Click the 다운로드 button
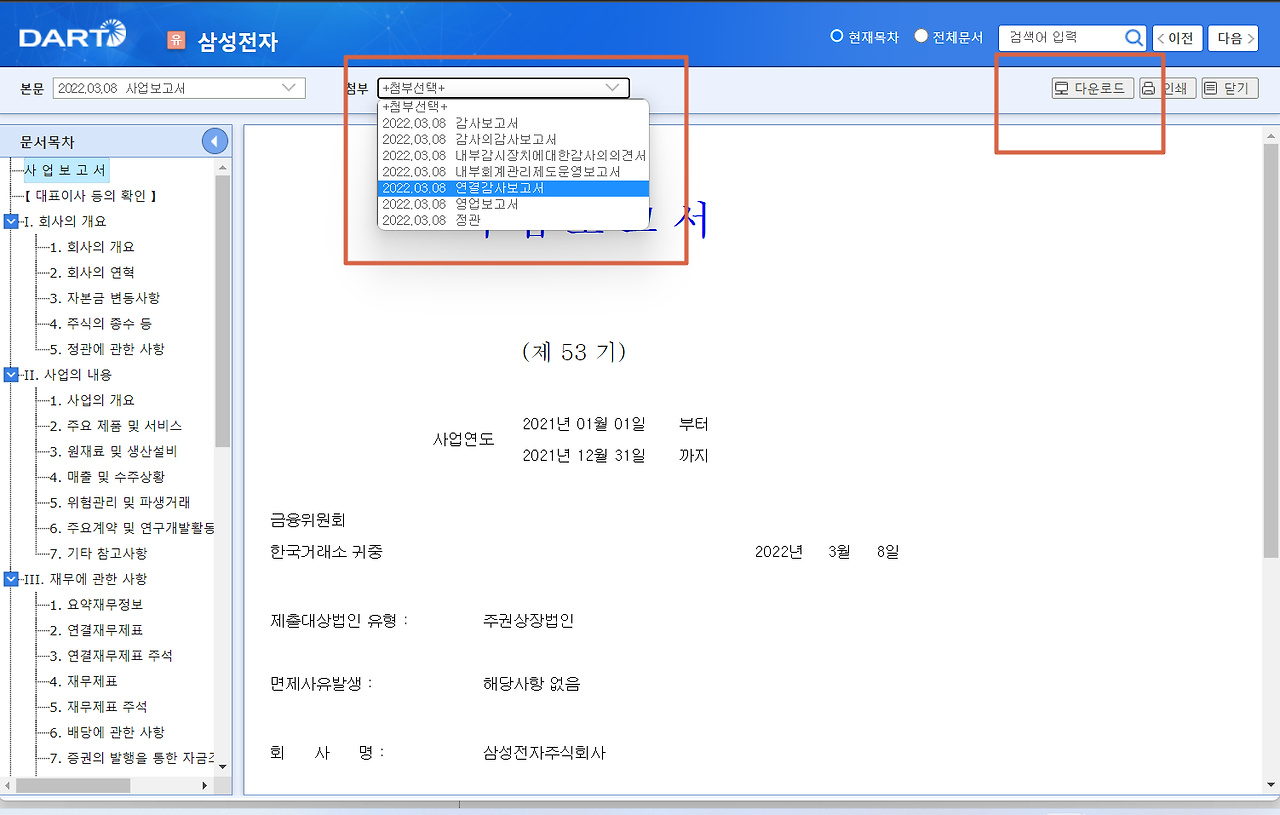 pyautogui.click(x=1092, y=88)
